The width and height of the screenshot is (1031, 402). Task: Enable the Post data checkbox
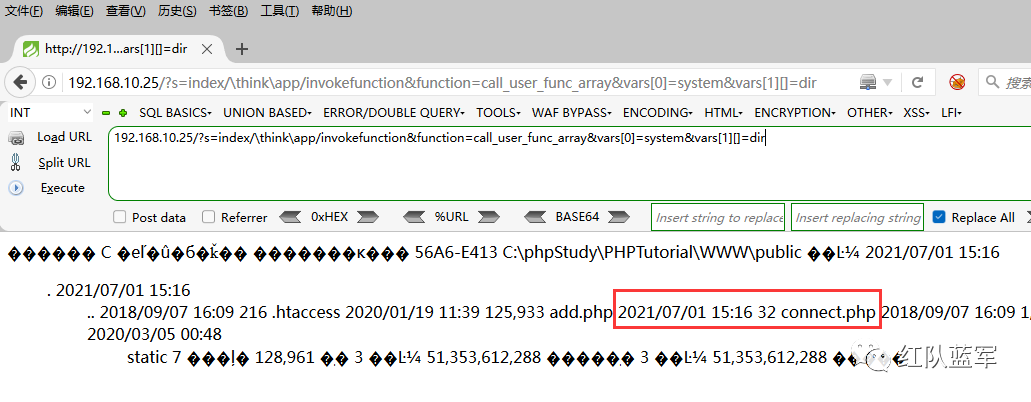point(120,217)
